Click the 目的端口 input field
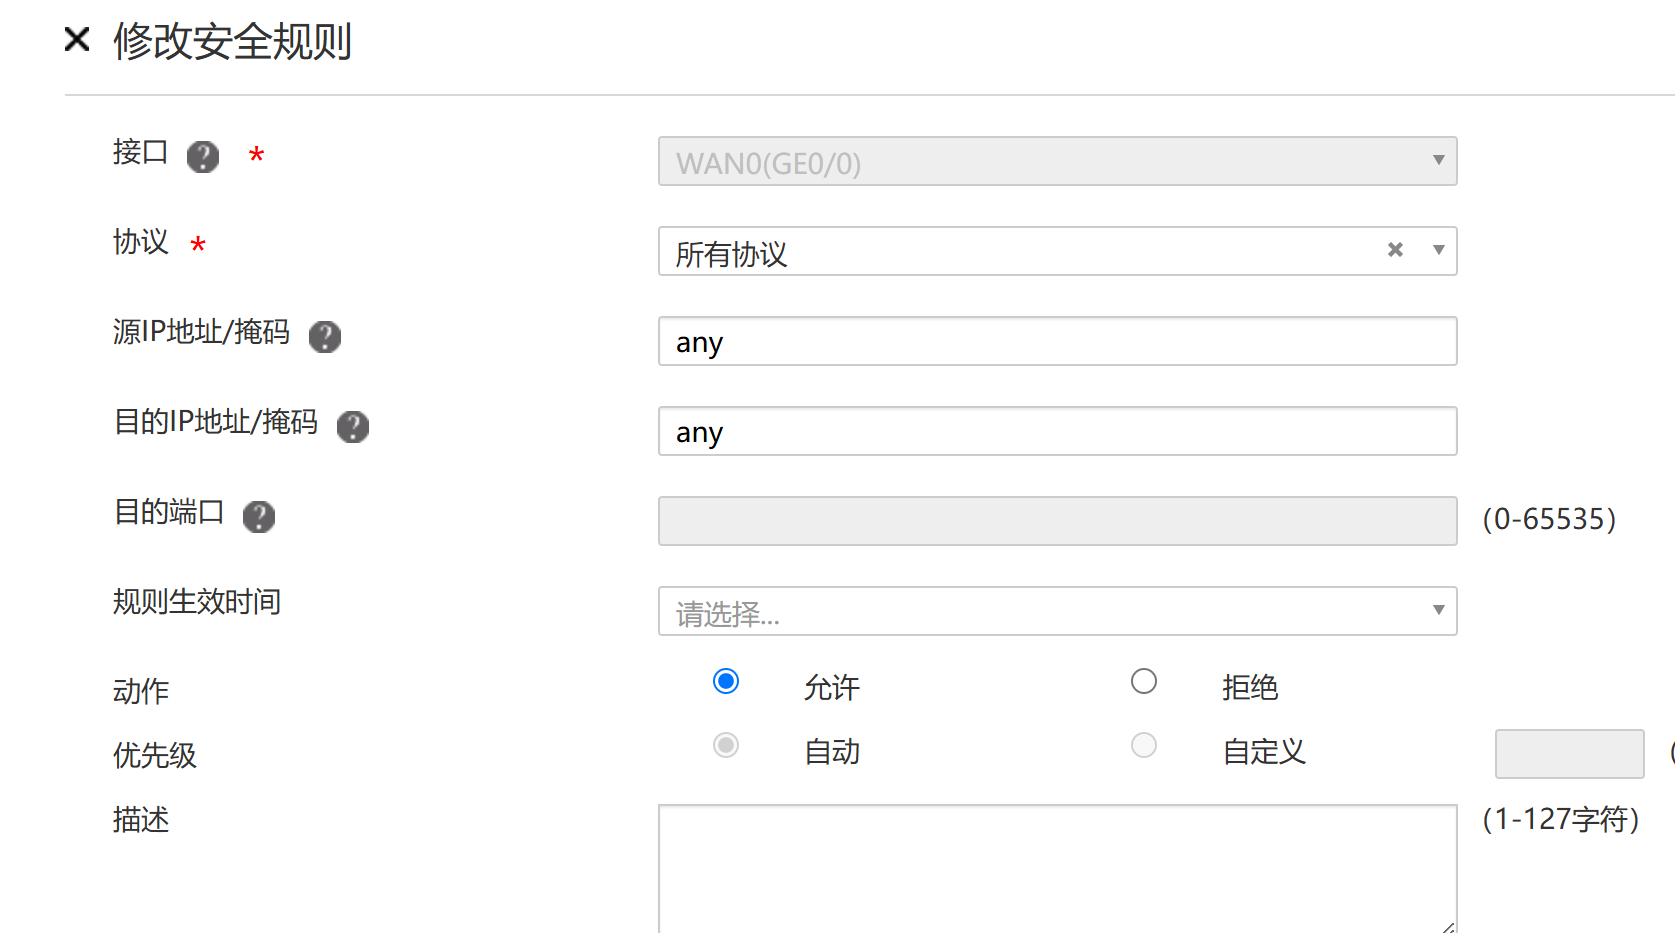 click(x=1057, y=521)
